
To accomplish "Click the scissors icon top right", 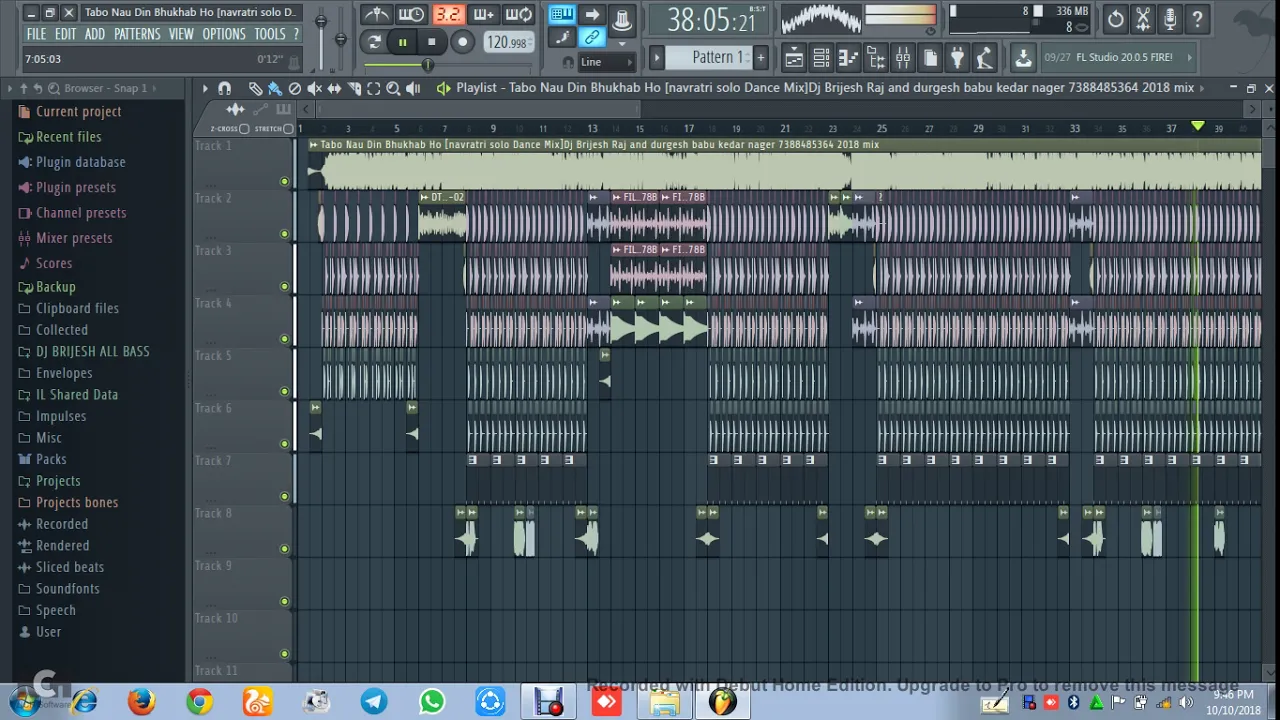I will (1143, 18).
